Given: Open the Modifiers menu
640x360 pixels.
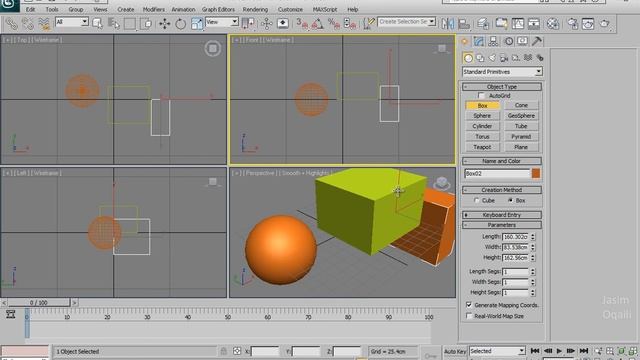Looking at the screenshot, I should [154, 9].
